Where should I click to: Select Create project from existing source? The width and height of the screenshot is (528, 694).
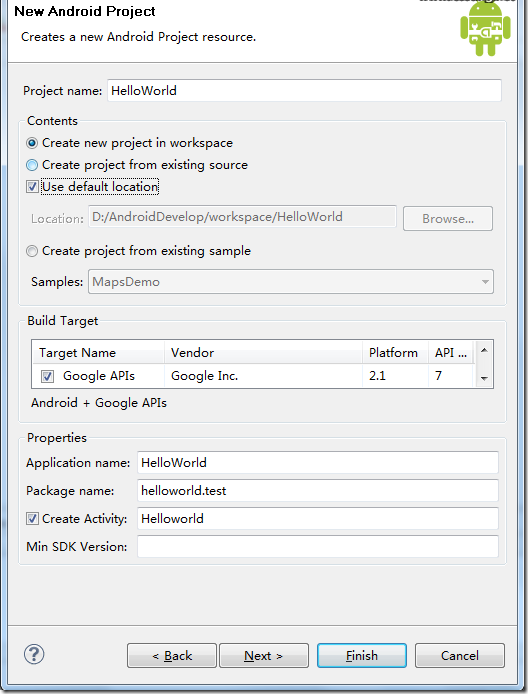[32, 165]
